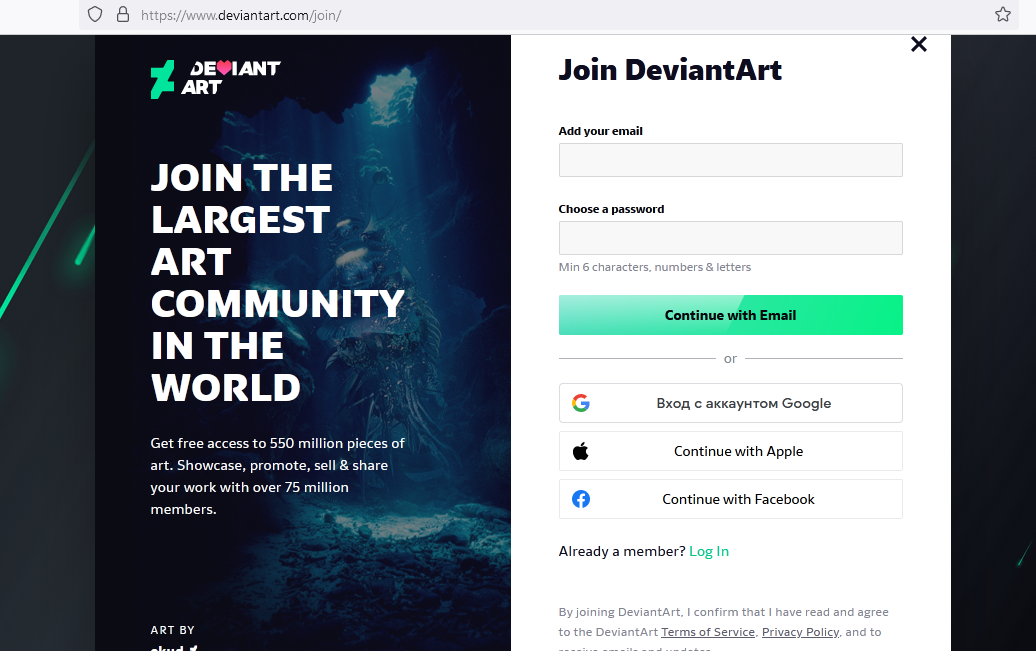Focus the Add your email field

pos(730,160)
